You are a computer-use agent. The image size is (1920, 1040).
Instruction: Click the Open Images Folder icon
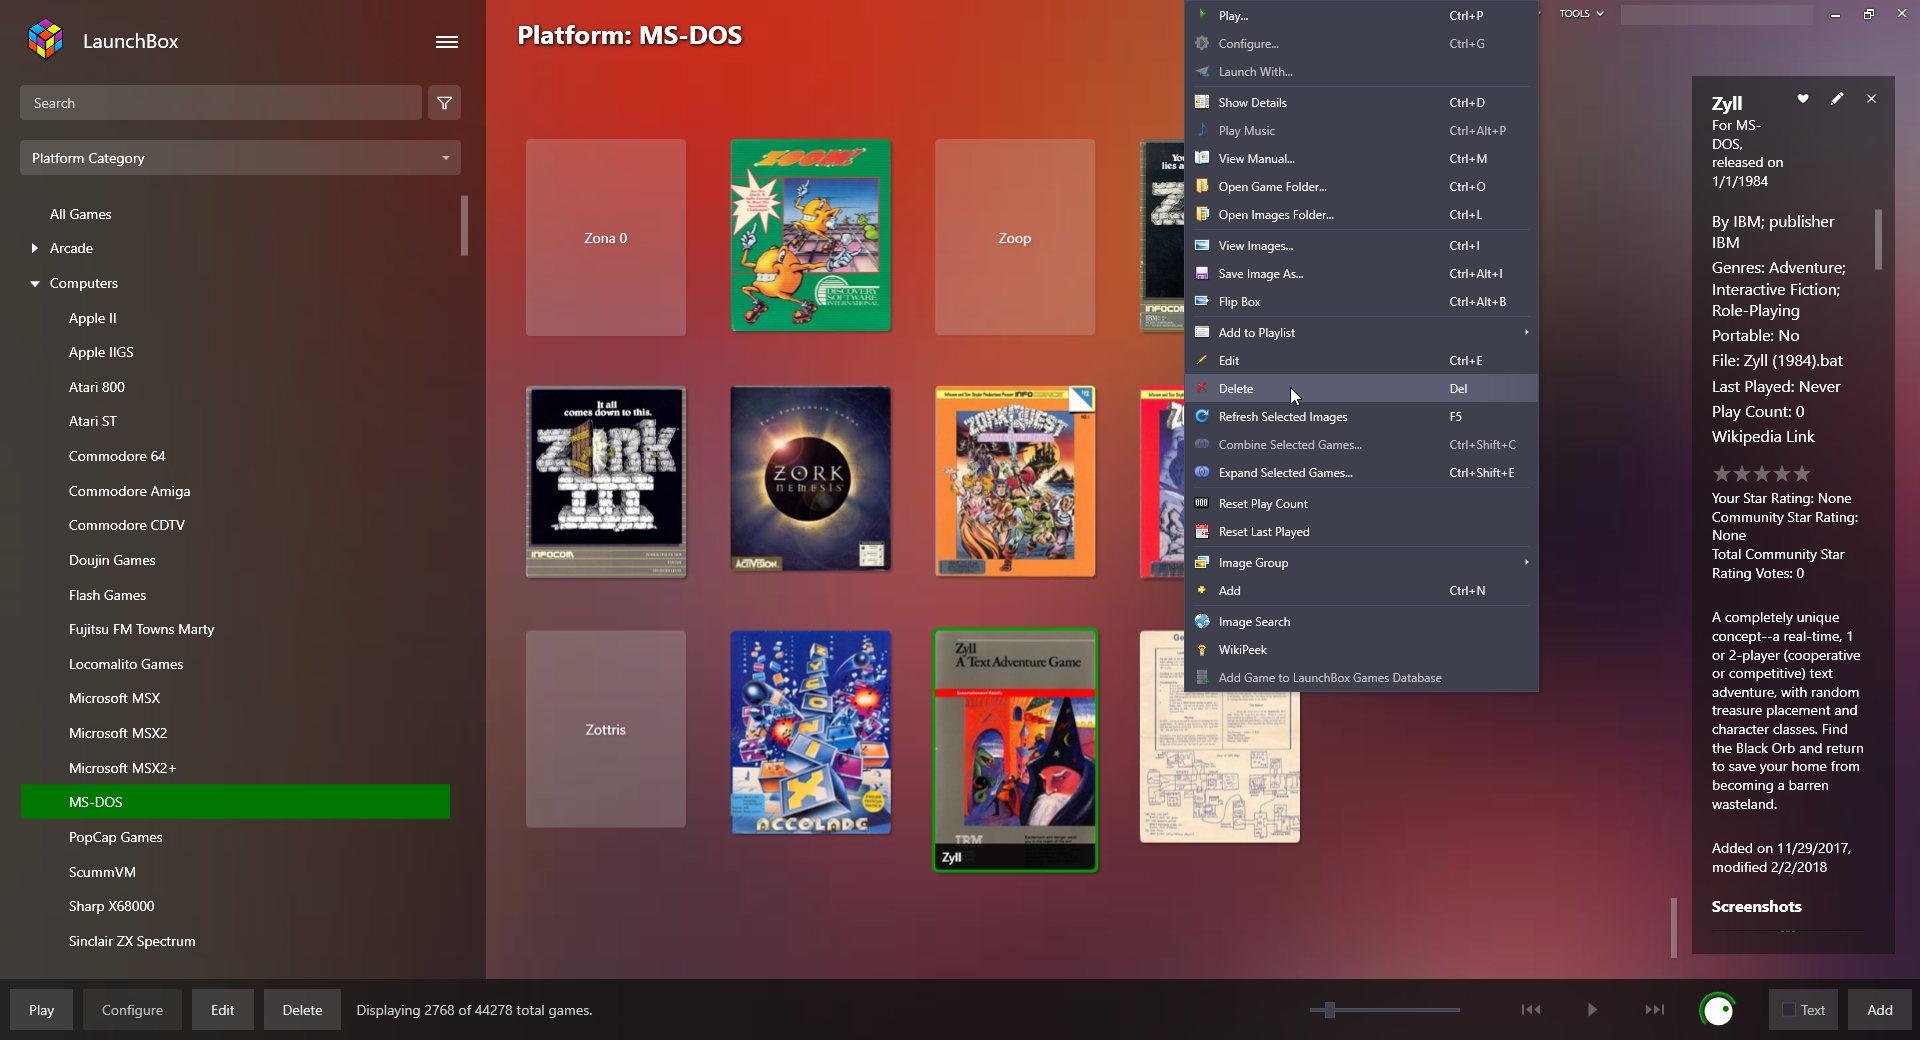point(1202,214)
